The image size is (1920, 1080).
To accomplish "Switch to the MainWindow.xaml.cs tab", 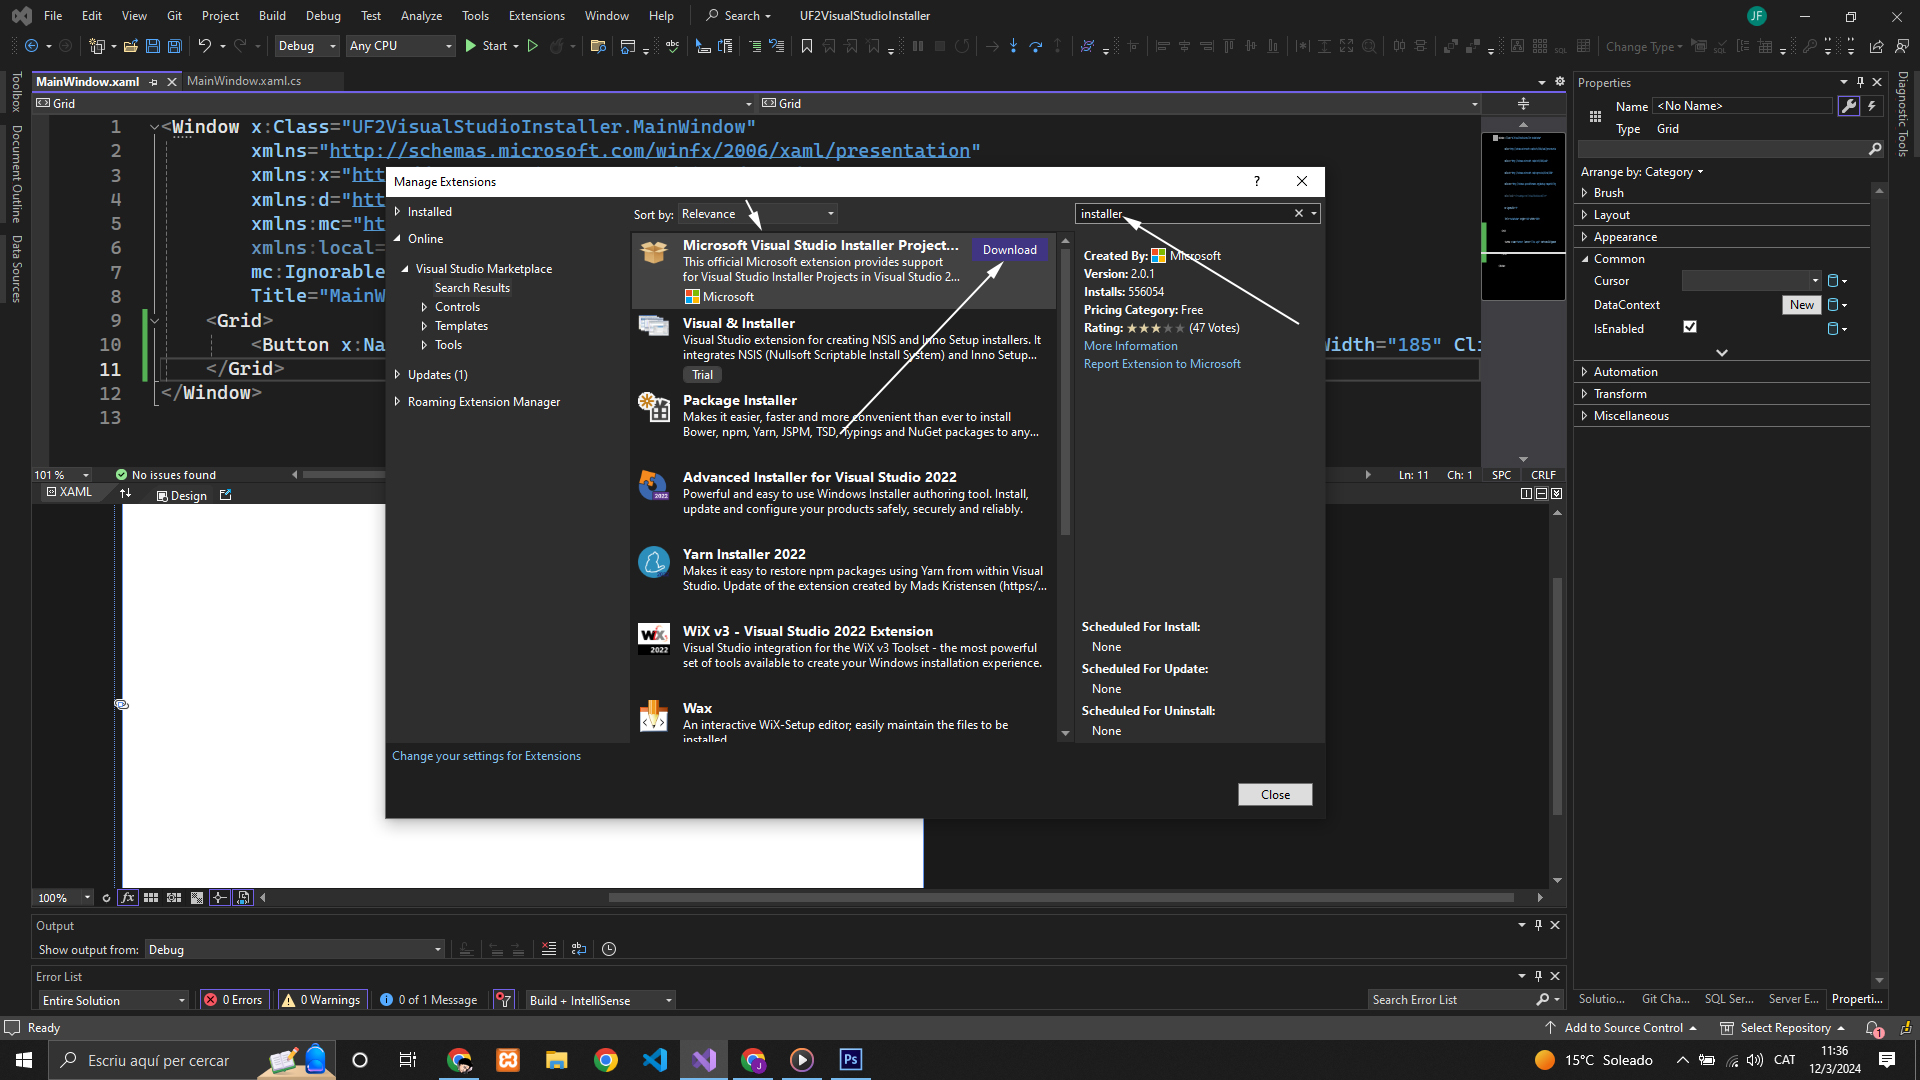I will click(x=243, y=81).
